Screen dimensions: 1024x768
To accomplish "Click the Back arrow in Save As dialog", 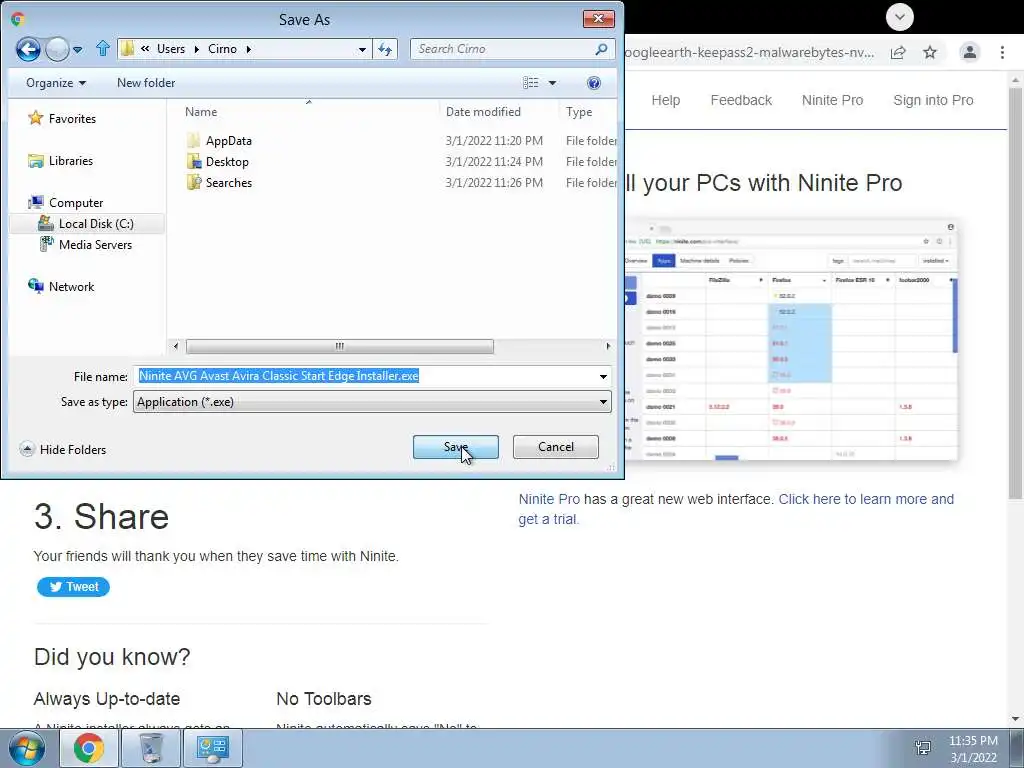I will pos(28,49).
